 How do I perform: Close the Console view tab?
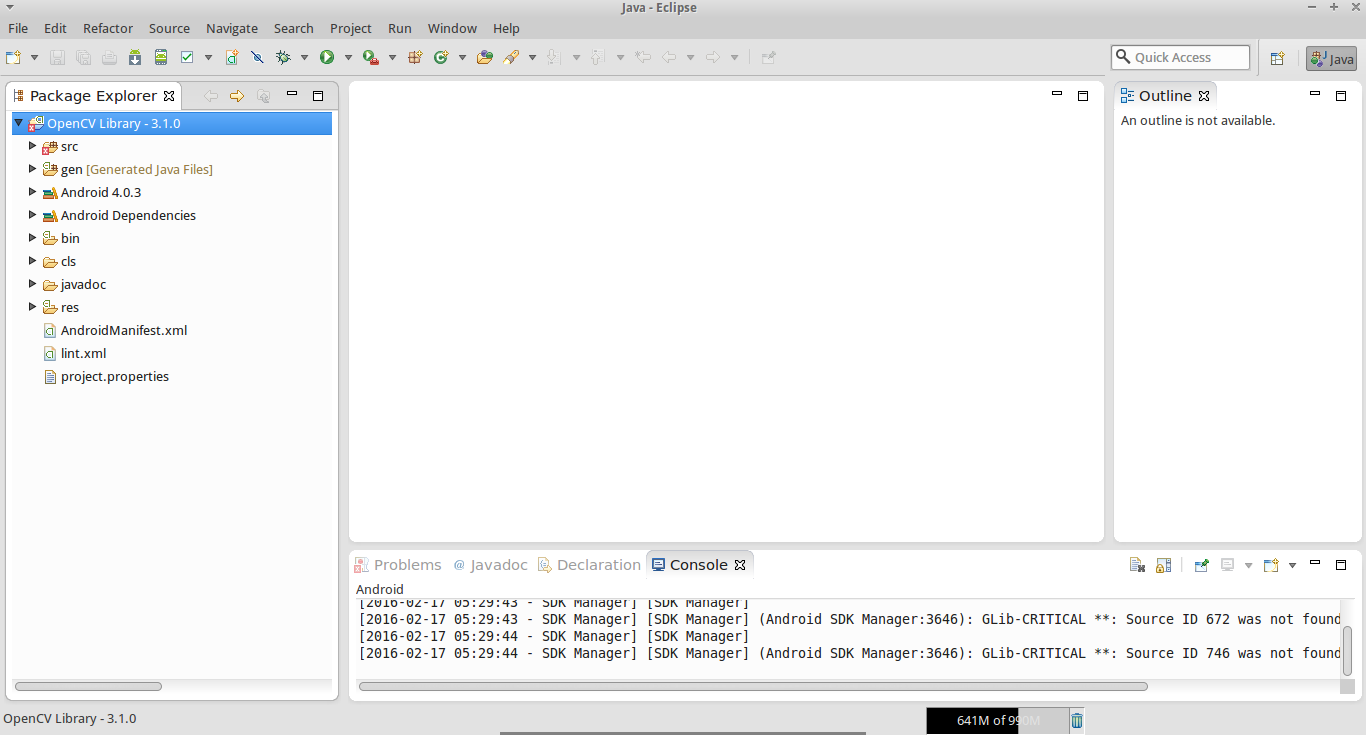(740, 565)
